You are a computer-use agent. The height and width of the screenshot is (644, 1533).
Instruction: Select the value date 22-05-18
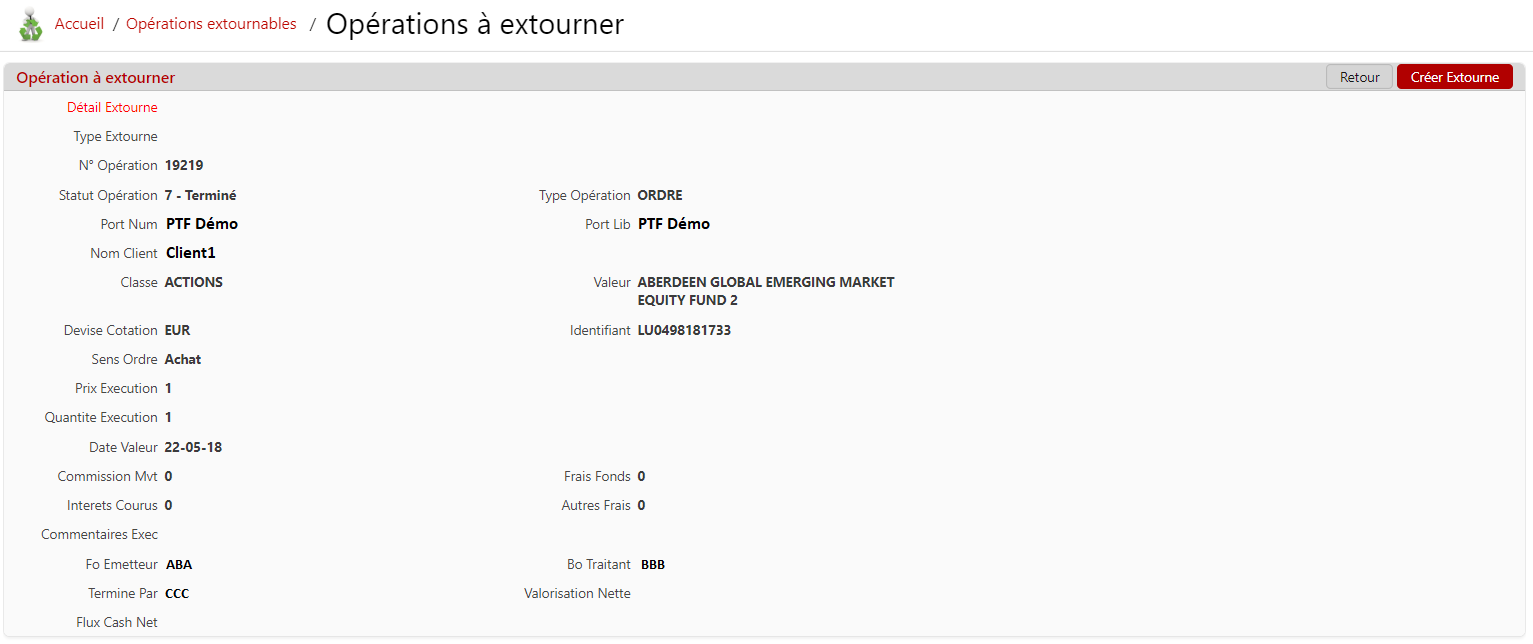click(x=193, y=447)
